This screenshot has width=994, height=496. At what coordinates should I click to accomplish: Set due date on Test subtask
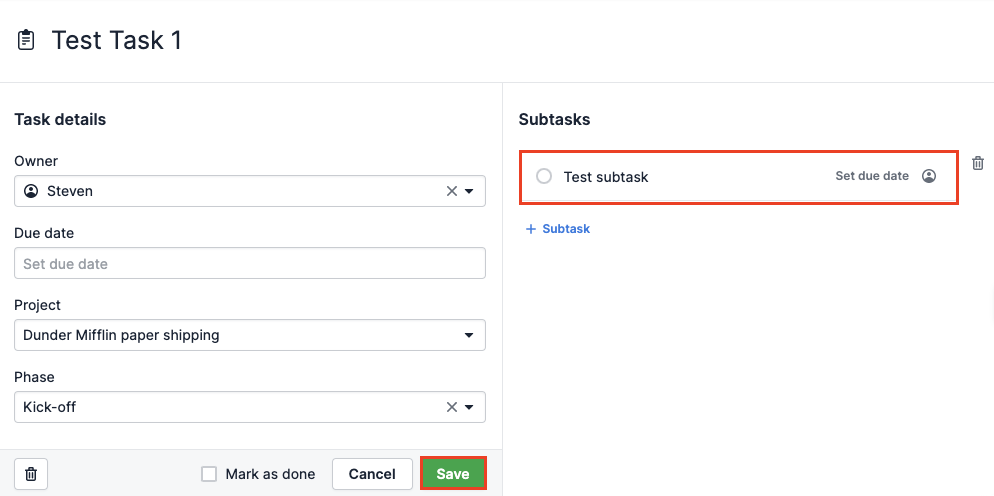872,176
